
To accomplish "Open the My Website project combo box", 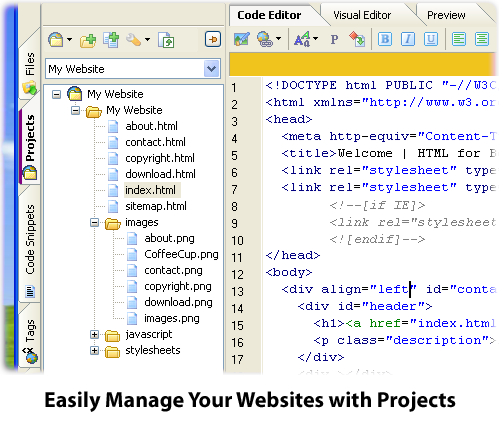I will (133, 69).
